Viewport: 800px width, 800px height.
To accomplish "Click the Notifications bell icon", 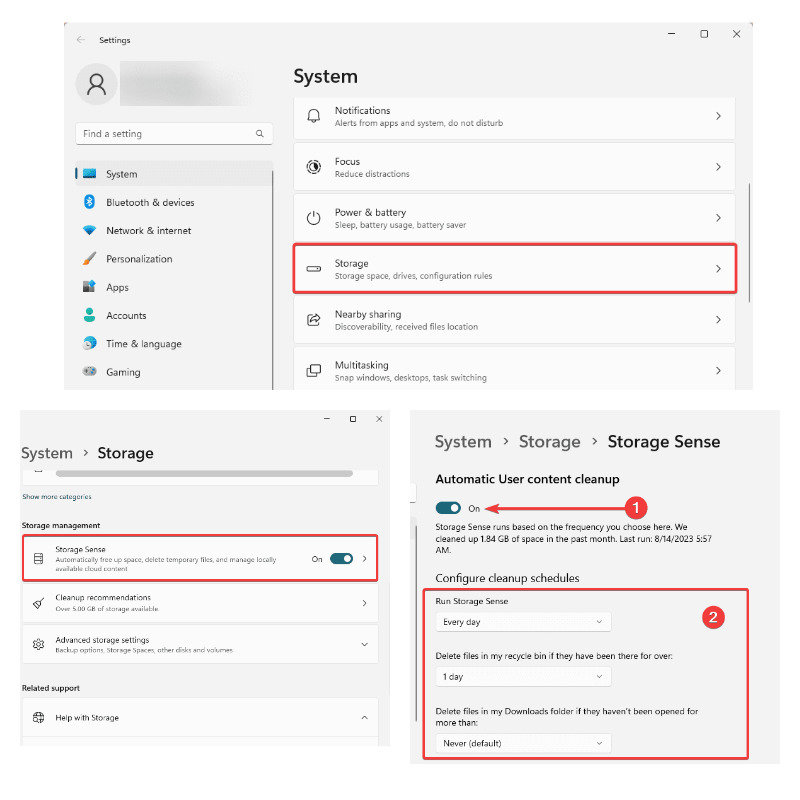I will (x=314, y=117).
